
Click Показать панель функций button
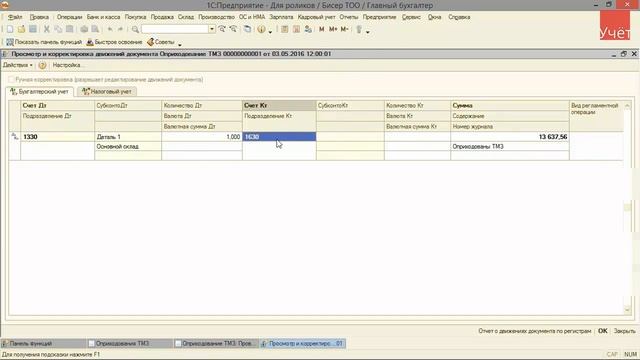coord(44,42)
